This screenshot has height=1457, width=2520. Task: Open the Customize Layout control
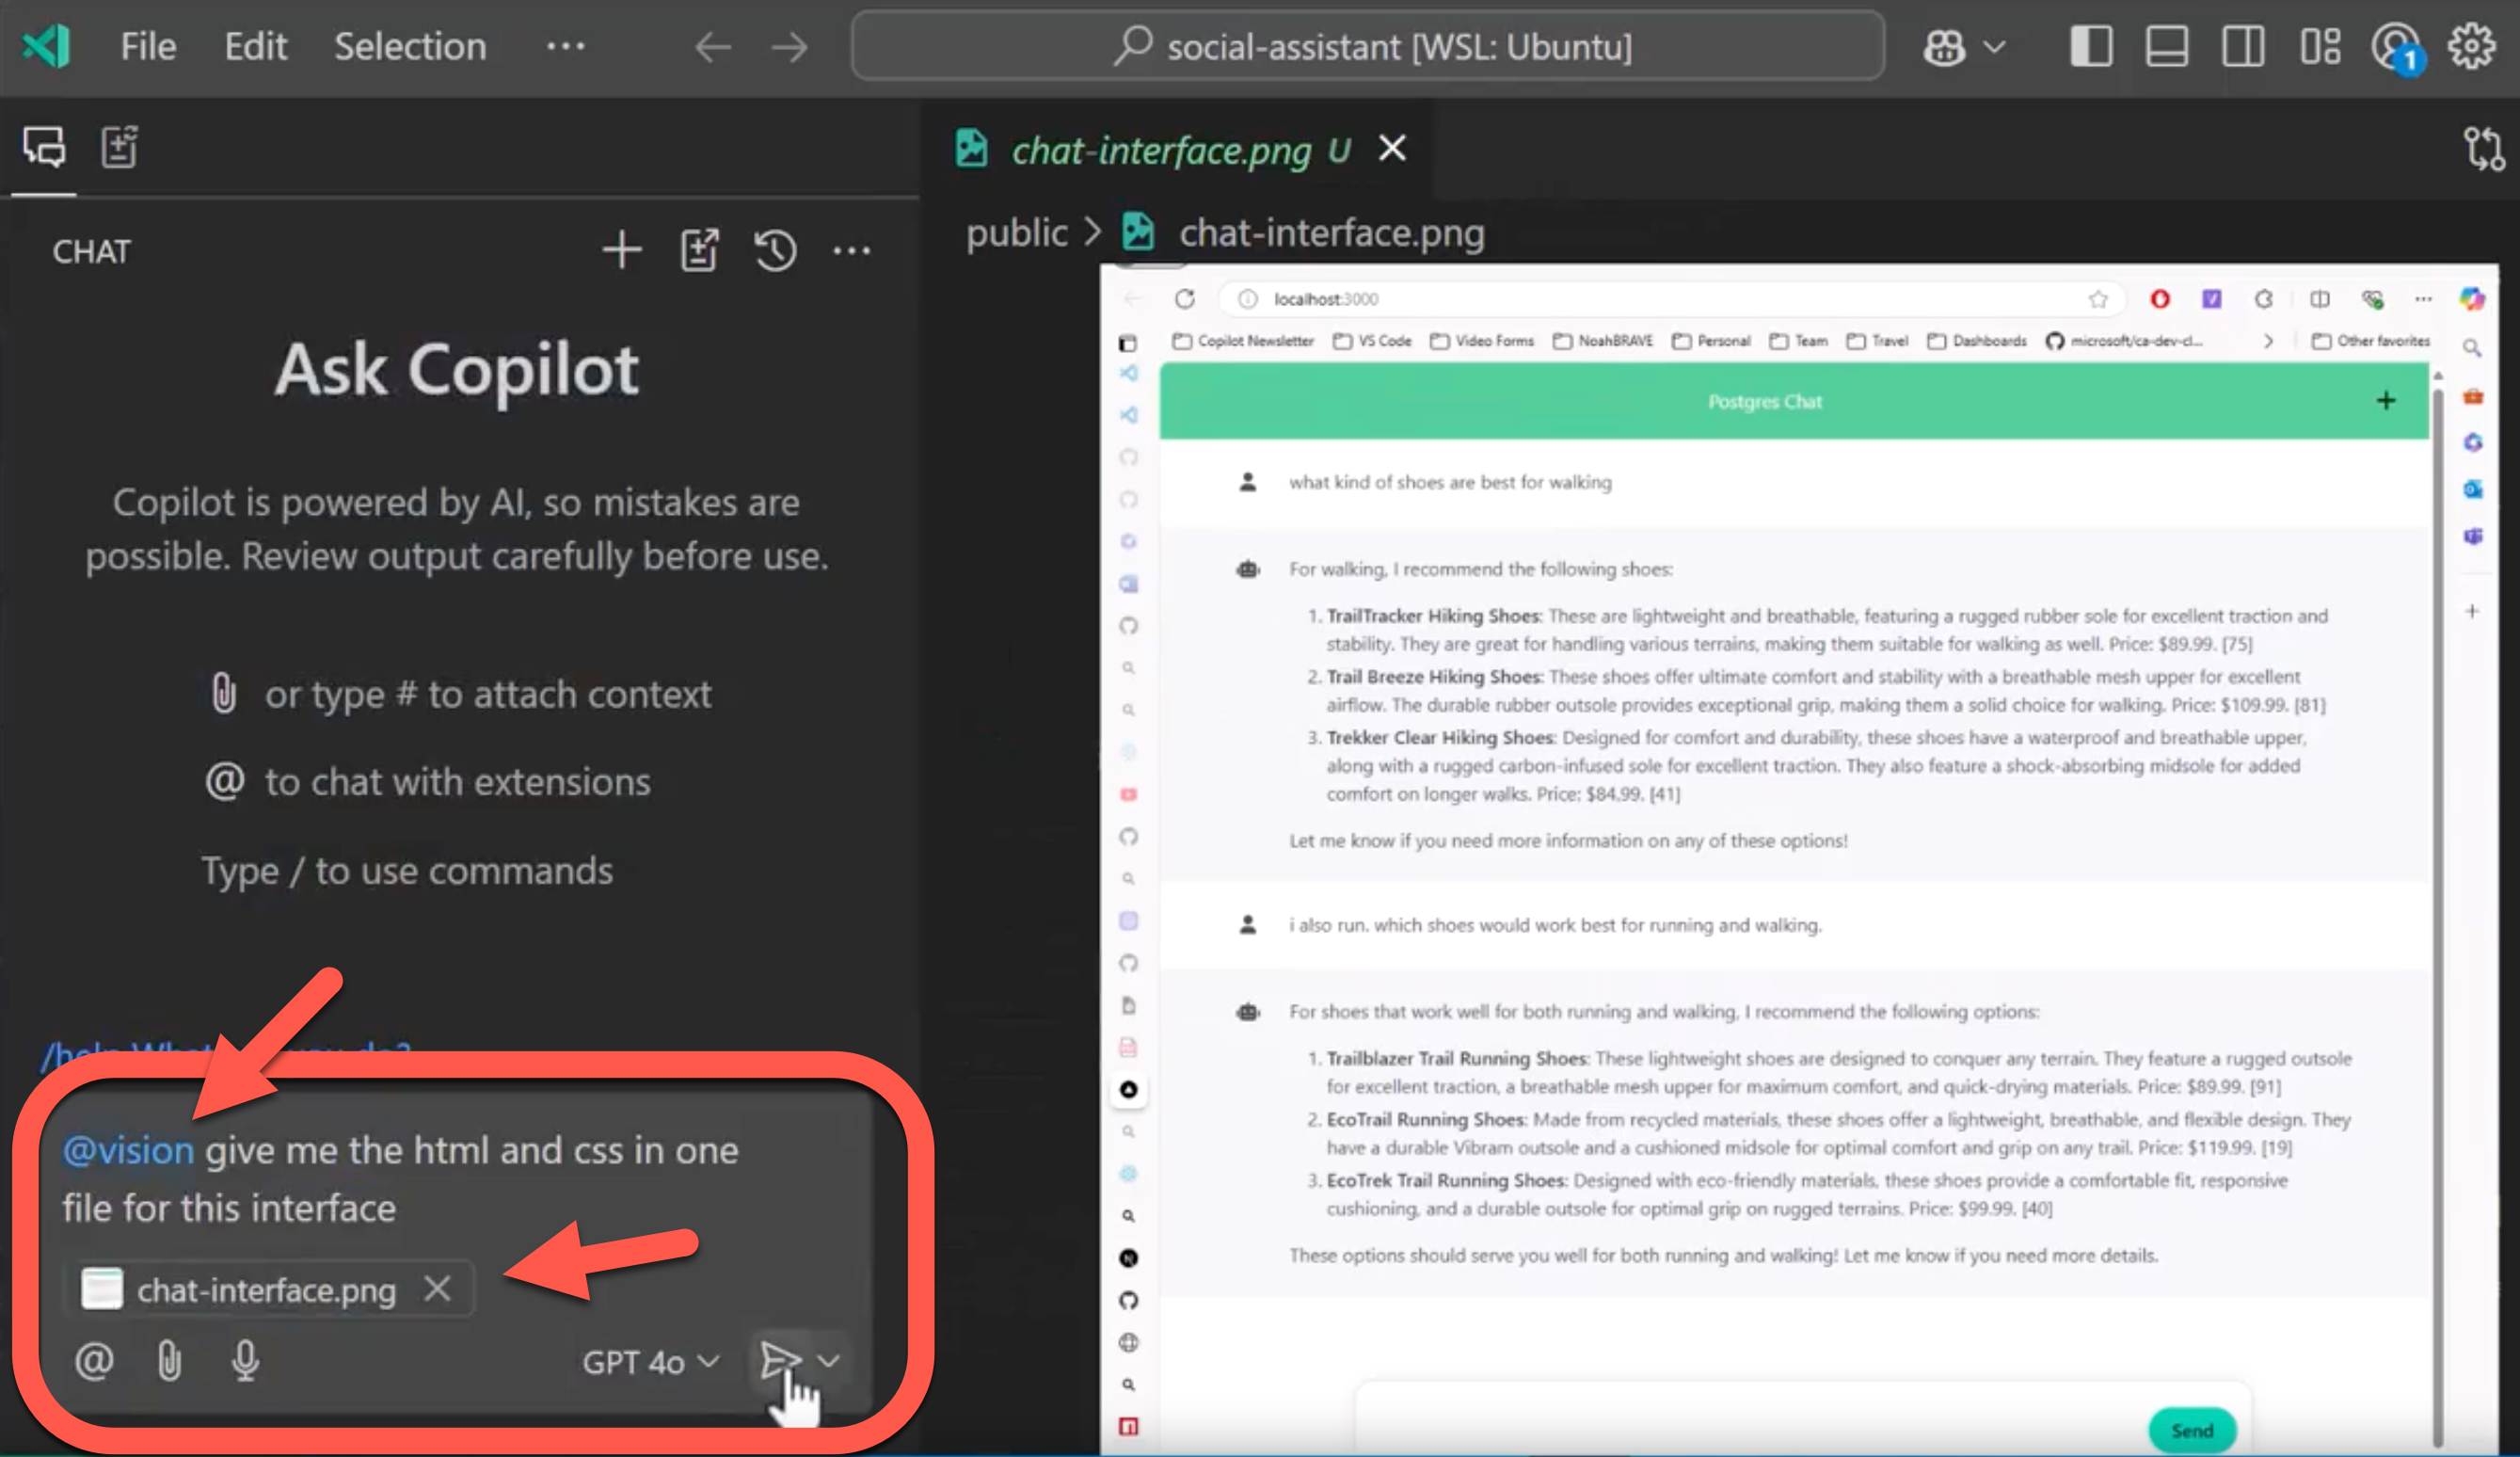[x=2320, y=46]
